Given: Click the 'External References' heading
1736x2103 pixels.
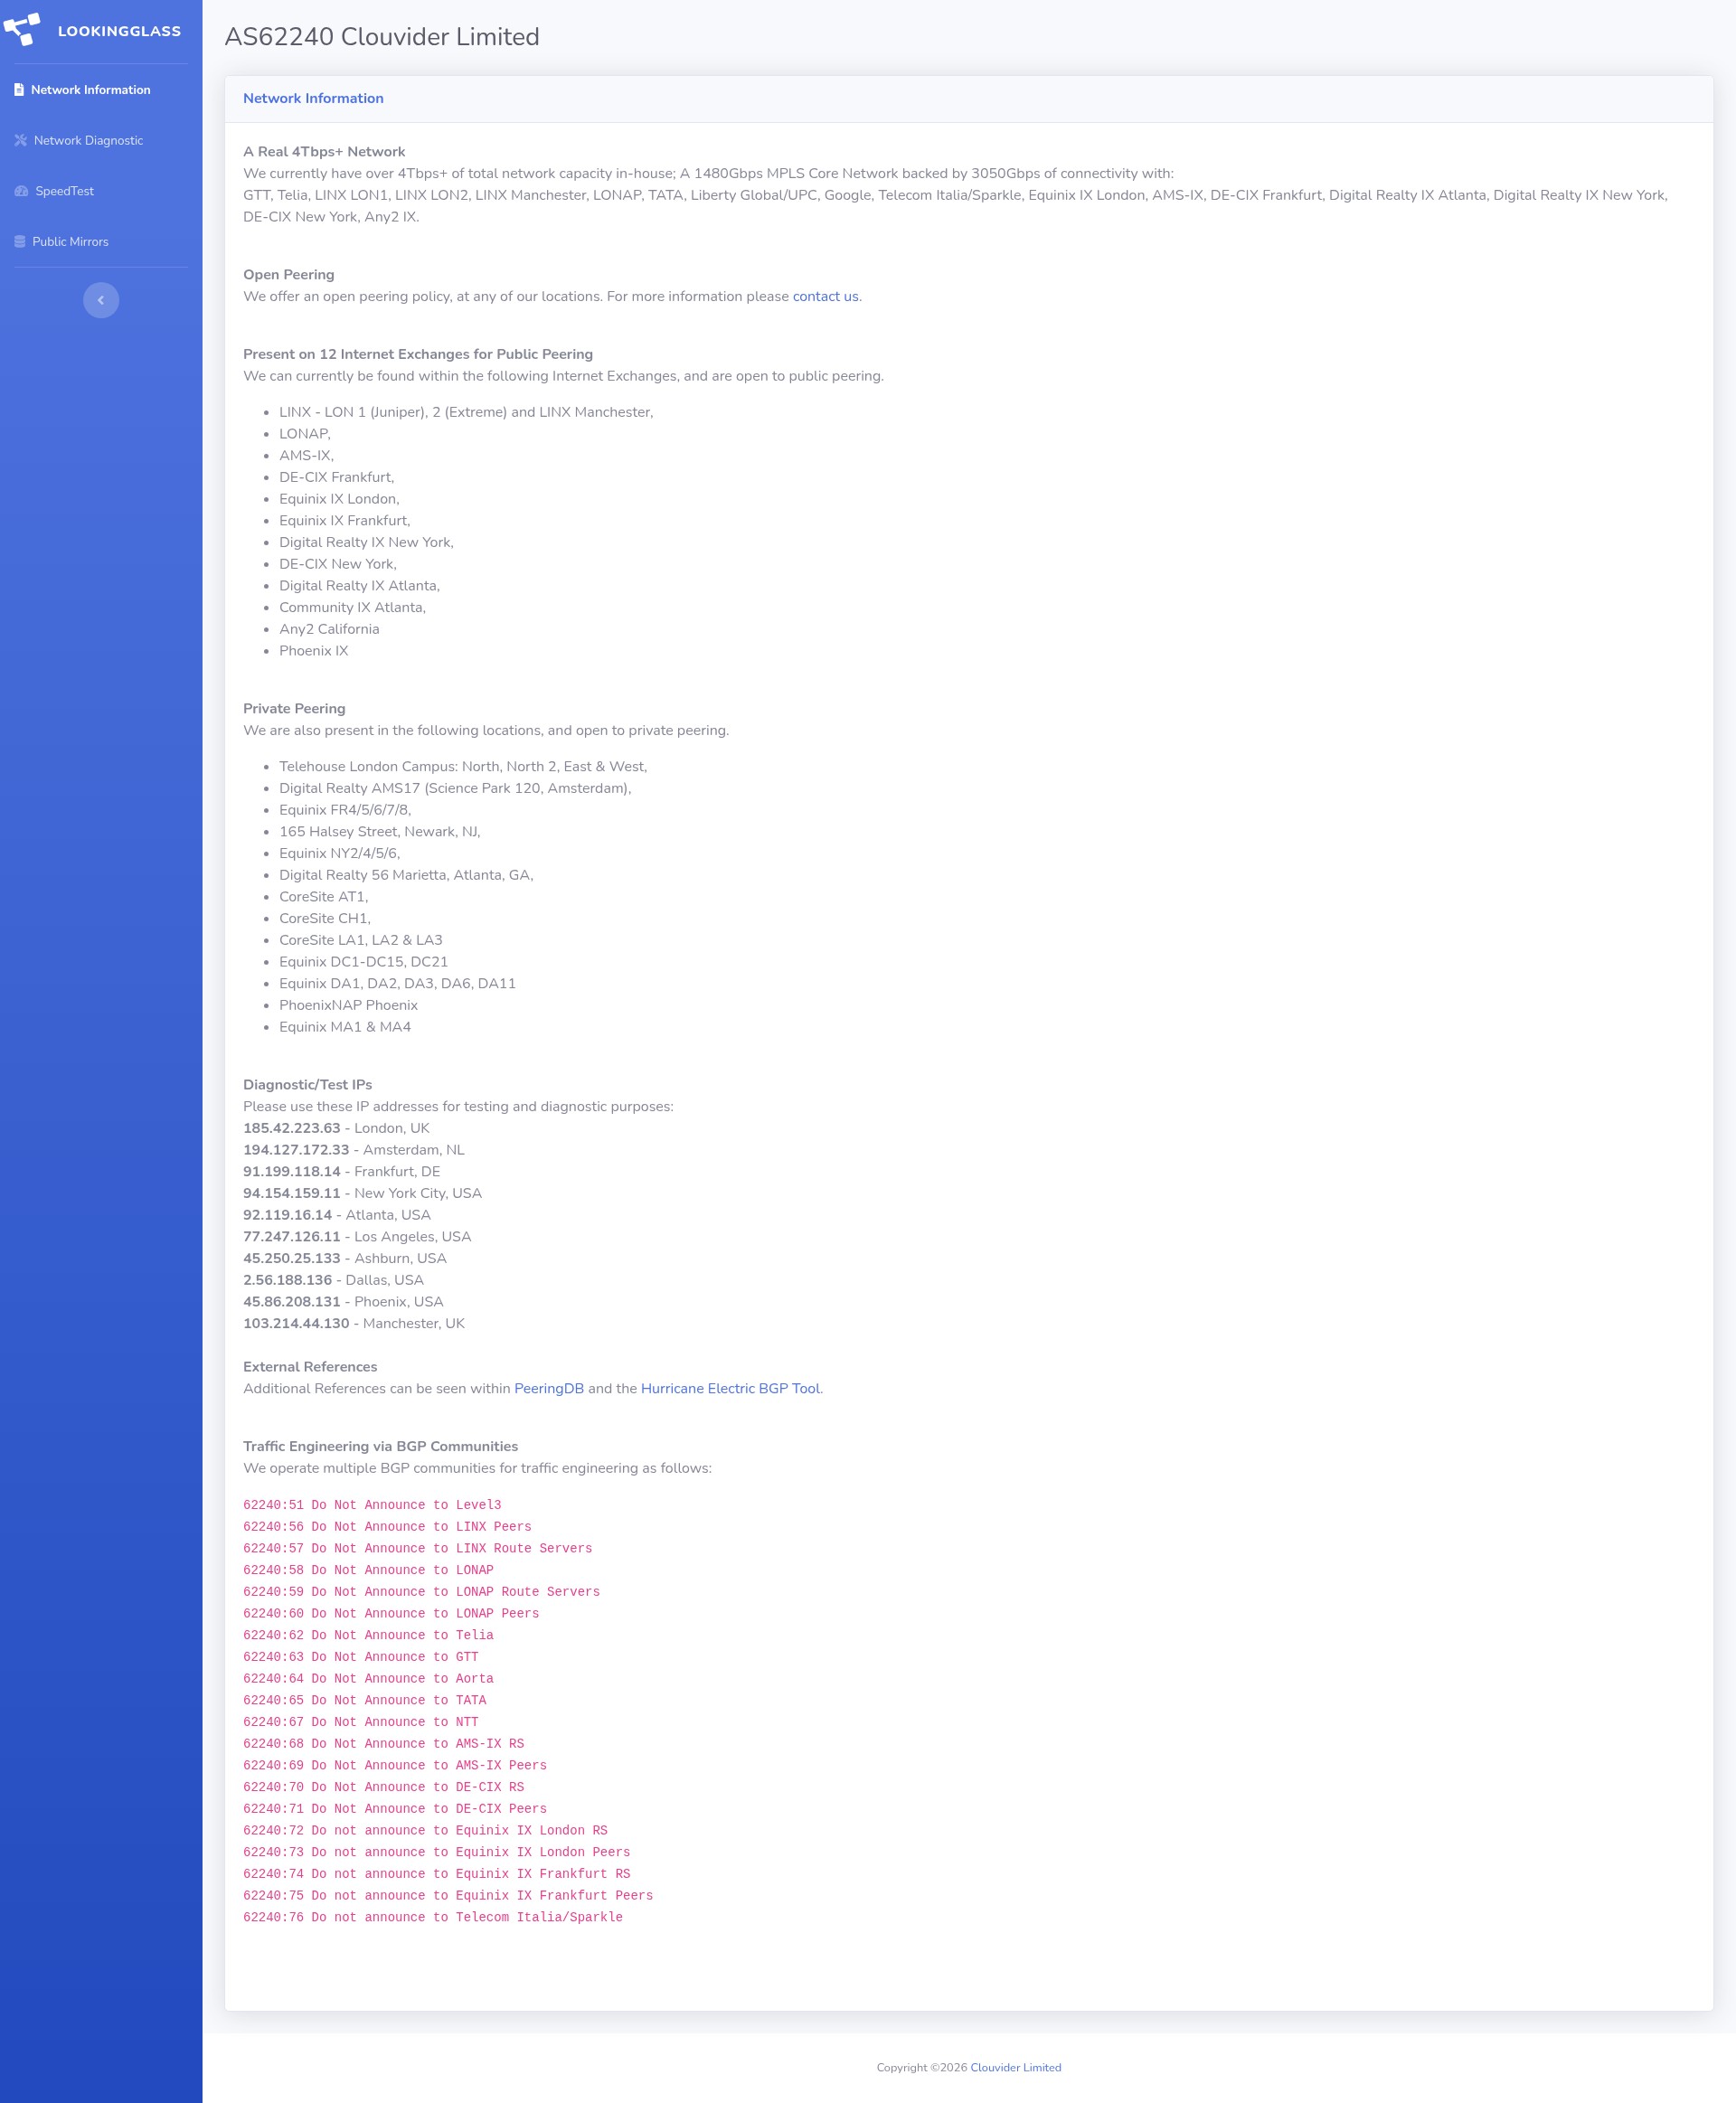Looking at the screenshot, I should coord(310,1367).
